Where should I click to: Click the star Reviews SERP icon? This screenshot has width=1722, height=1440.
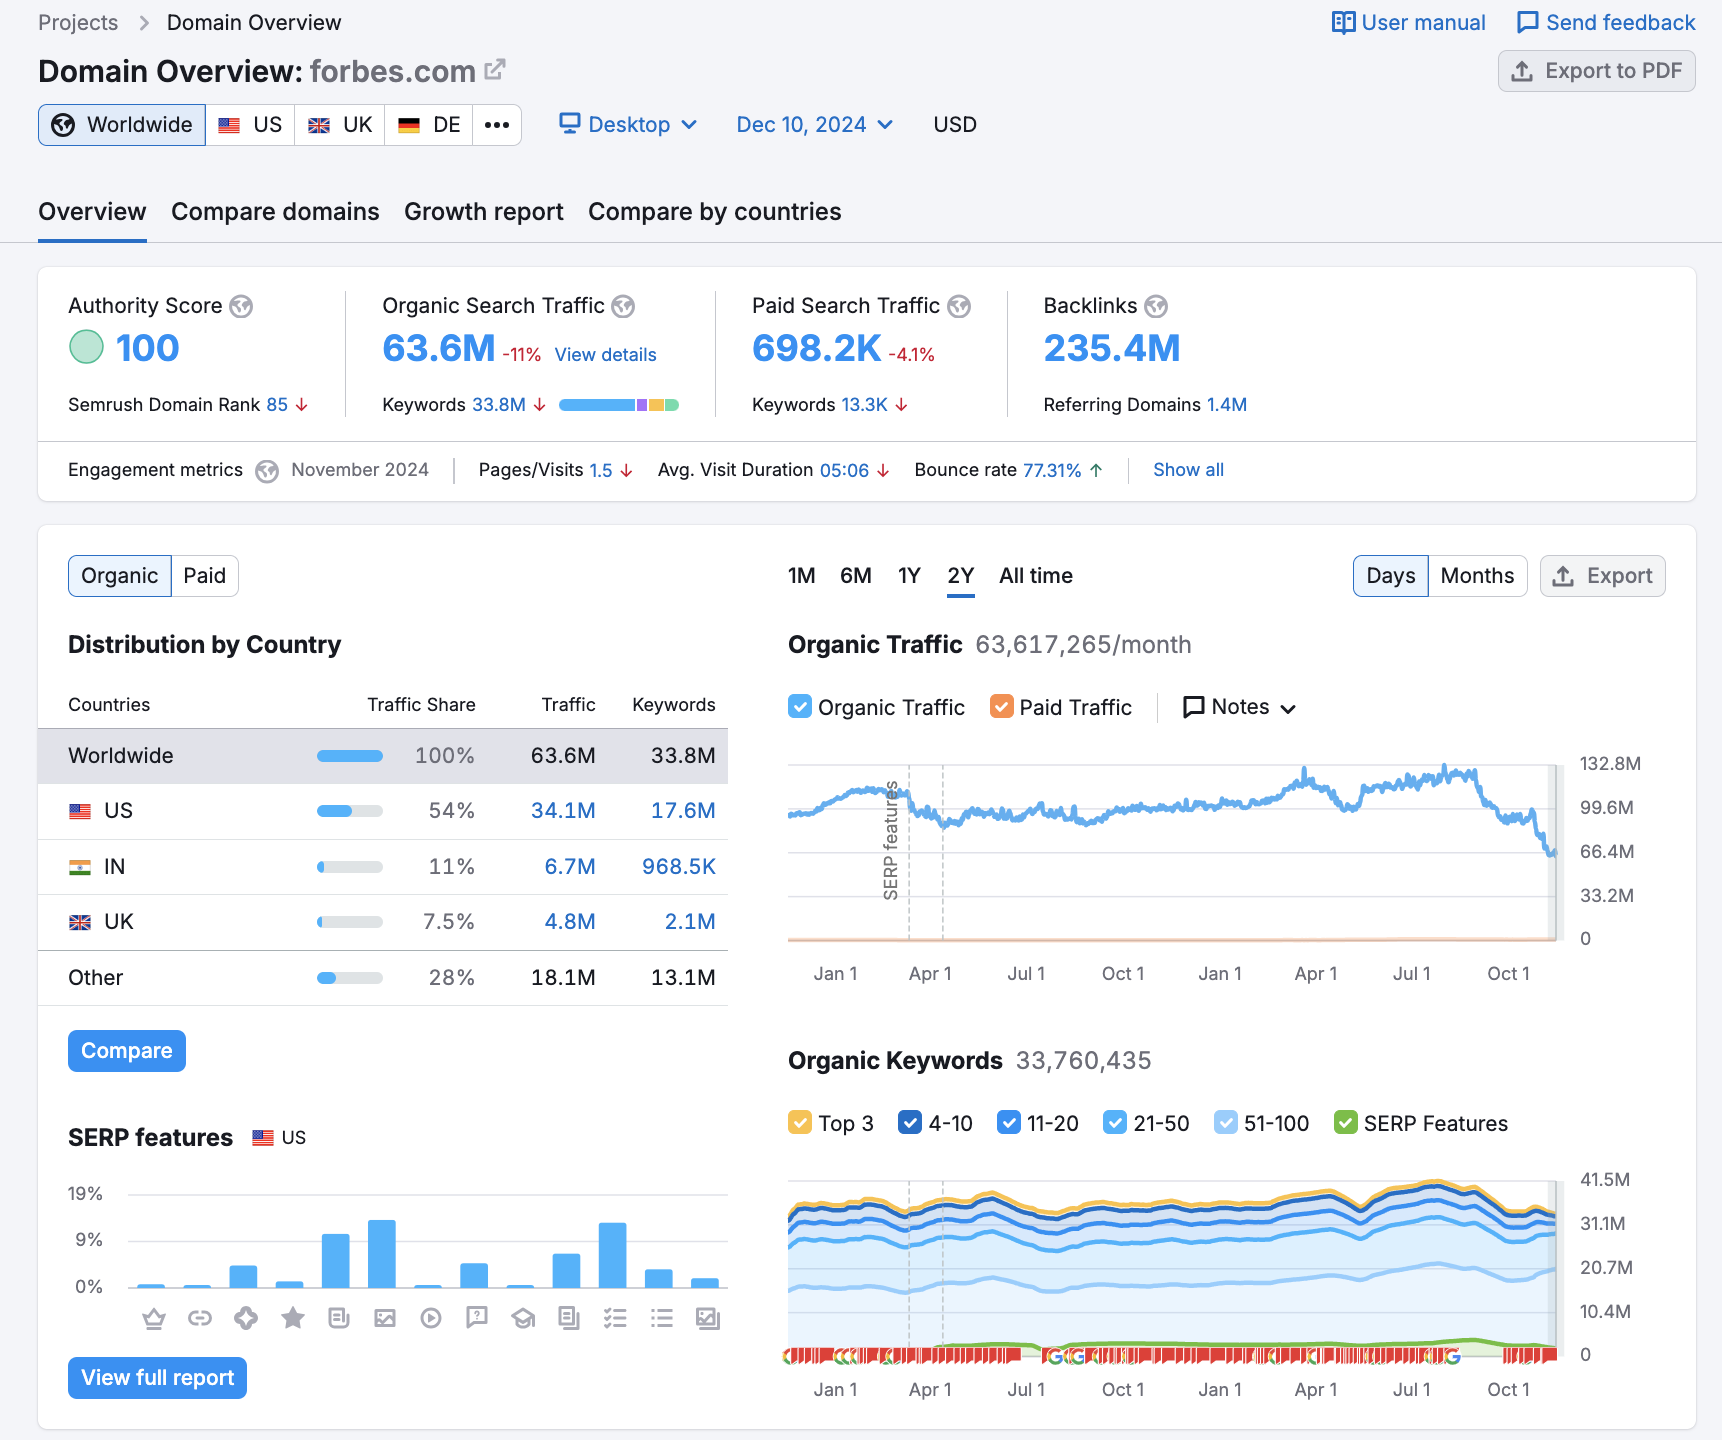(293, 1318)
